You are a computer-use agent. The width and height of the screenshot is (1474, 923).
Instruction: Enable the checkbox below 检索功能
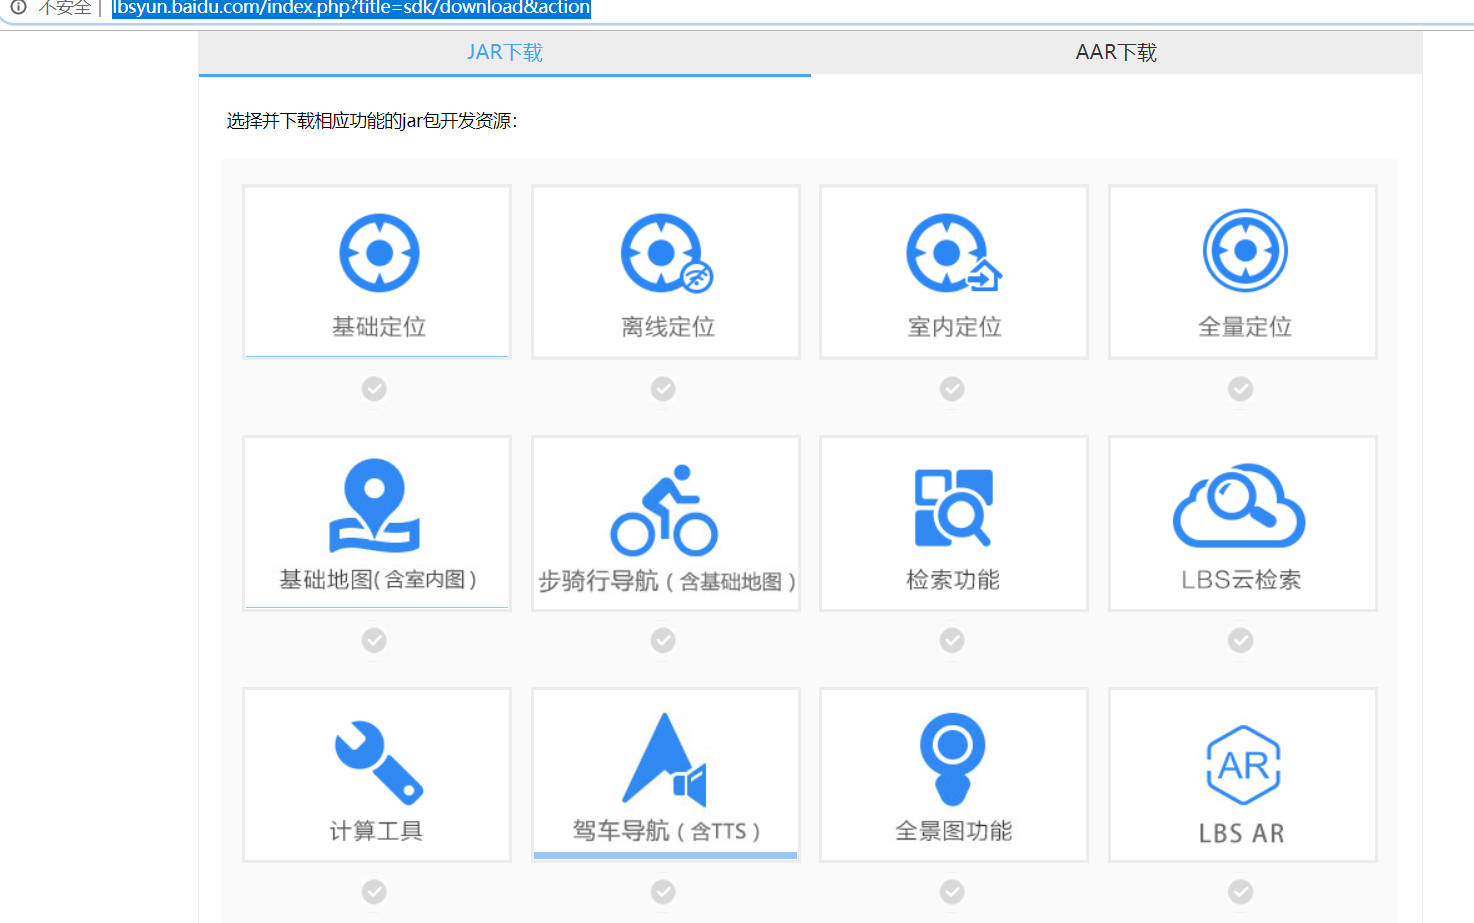click(951, 640)
